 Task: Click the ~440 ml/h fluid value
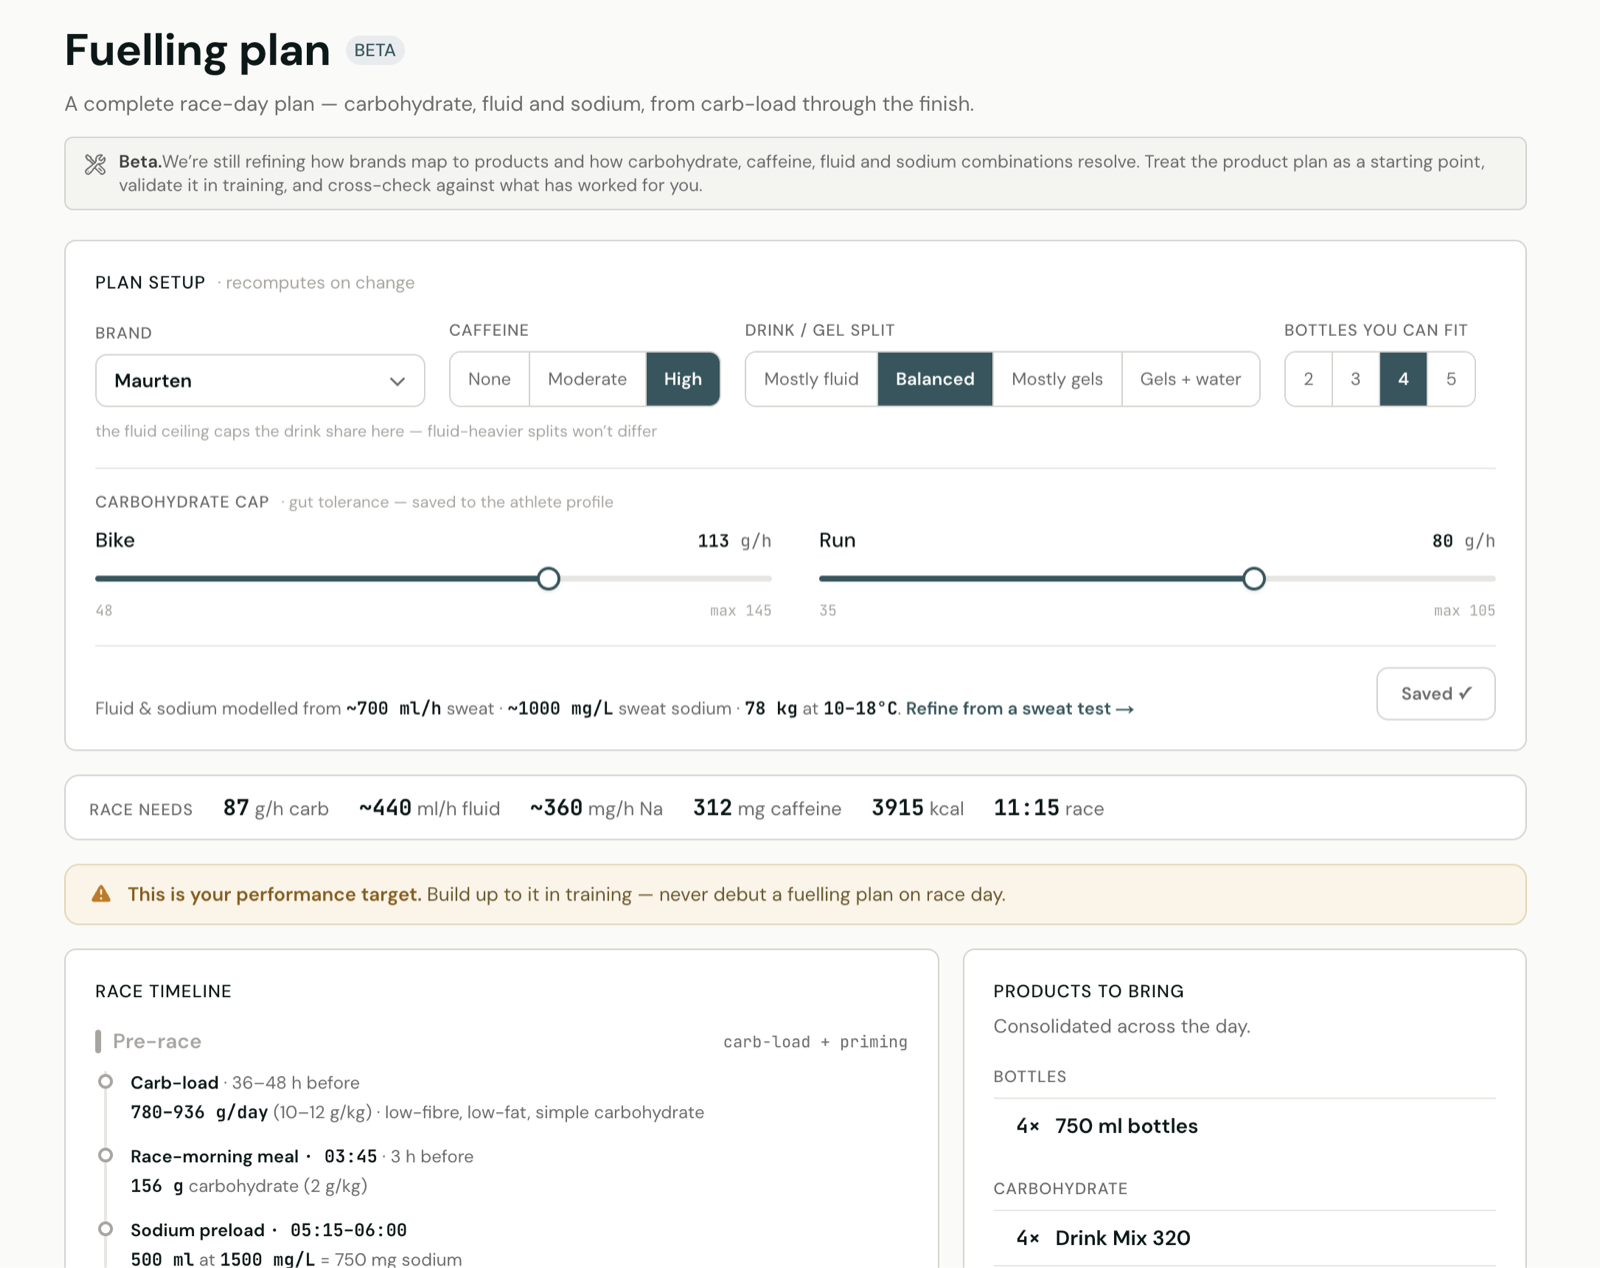pos(429,808)
